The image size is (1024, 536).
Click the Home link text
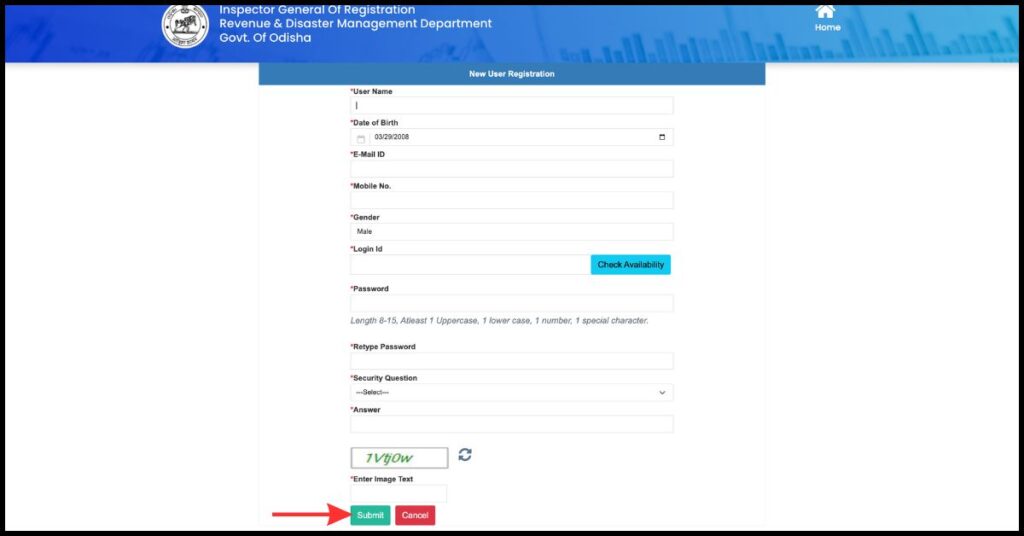(x=827, y=27)
